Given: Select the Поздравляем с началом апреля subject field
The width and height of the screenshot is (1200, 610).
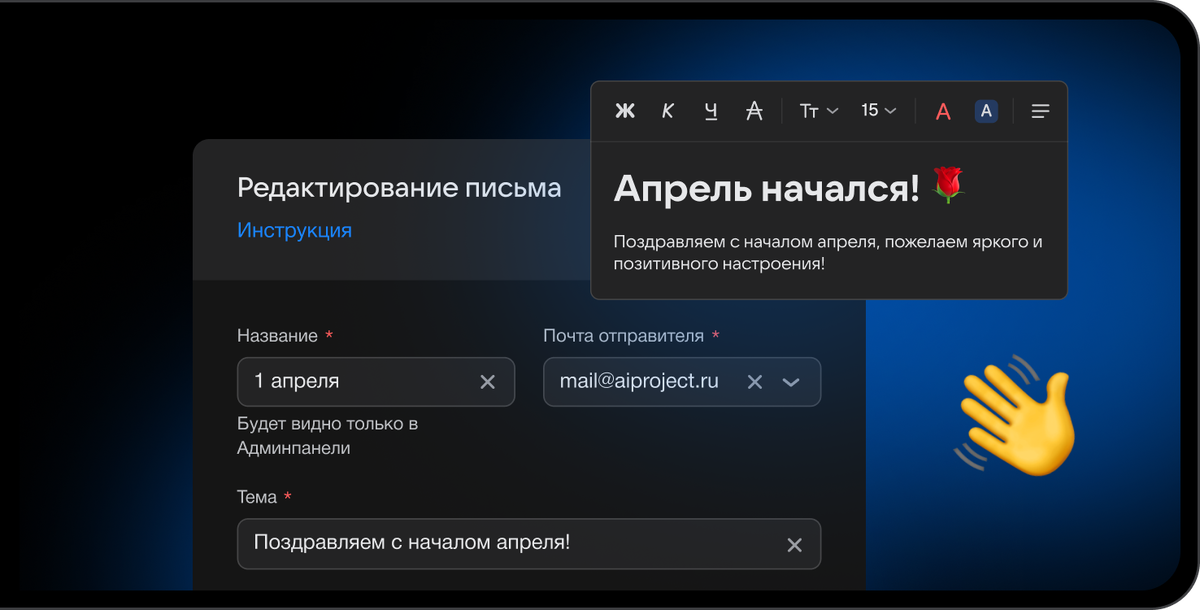Looking at the screenshot, I should tap(450, 544).
